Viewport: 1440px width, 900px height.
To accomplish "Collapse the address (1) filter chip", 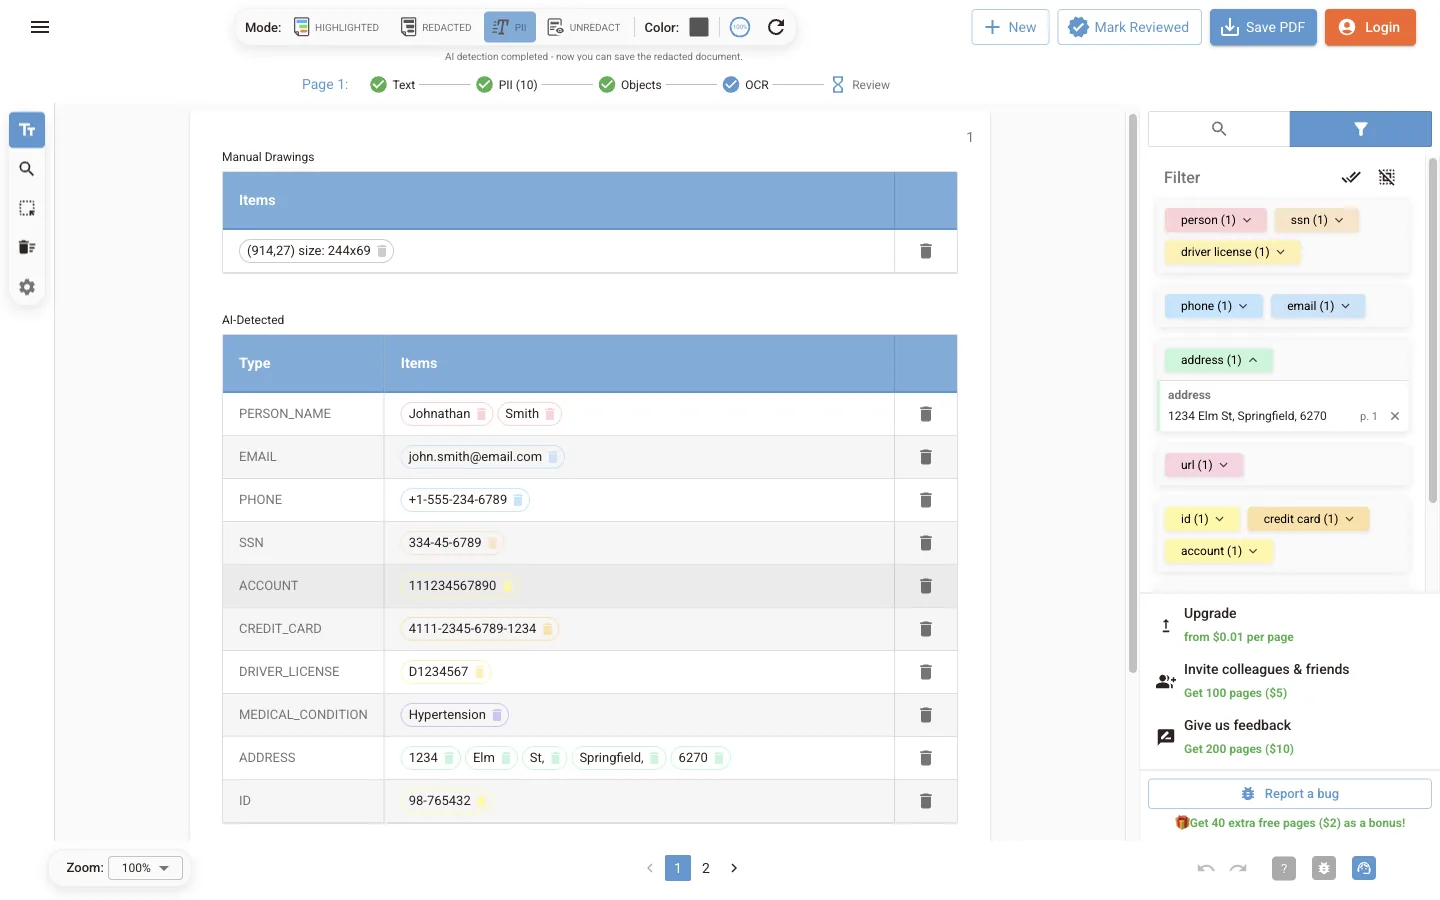I will (x=1219, y=360).
